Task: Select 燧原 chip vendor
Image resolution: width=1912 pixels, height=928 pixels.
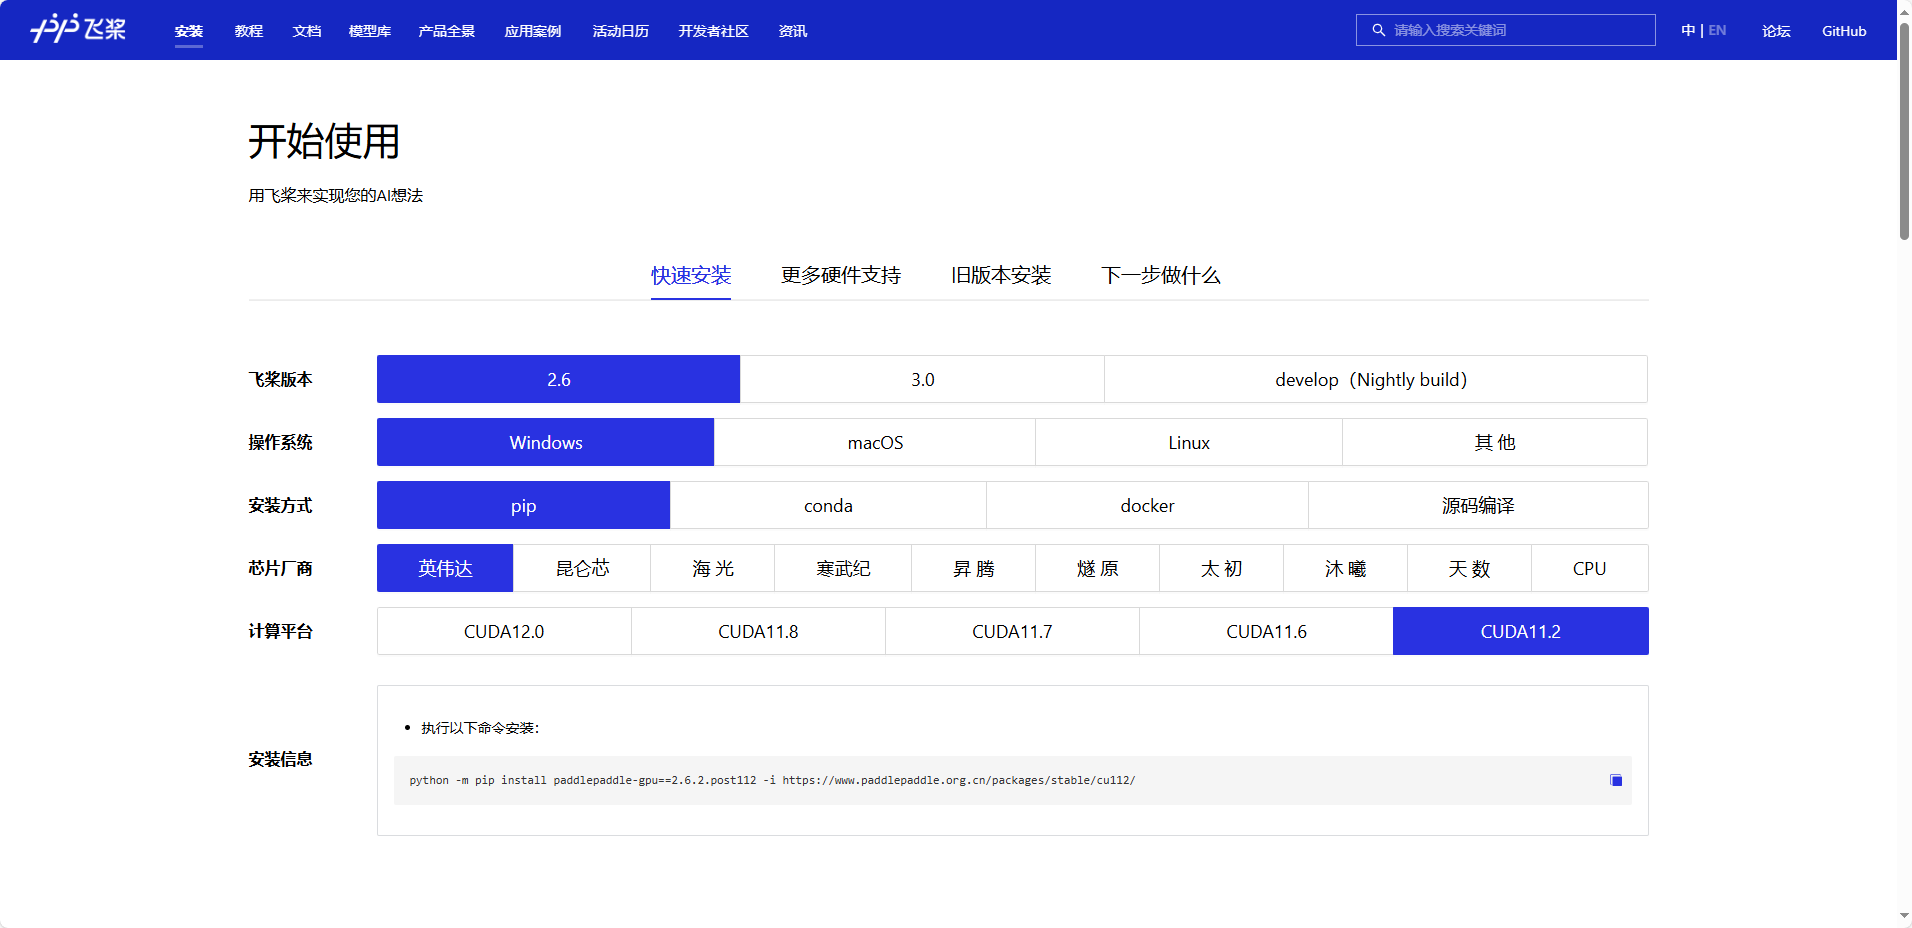Action: (1098, 568)
